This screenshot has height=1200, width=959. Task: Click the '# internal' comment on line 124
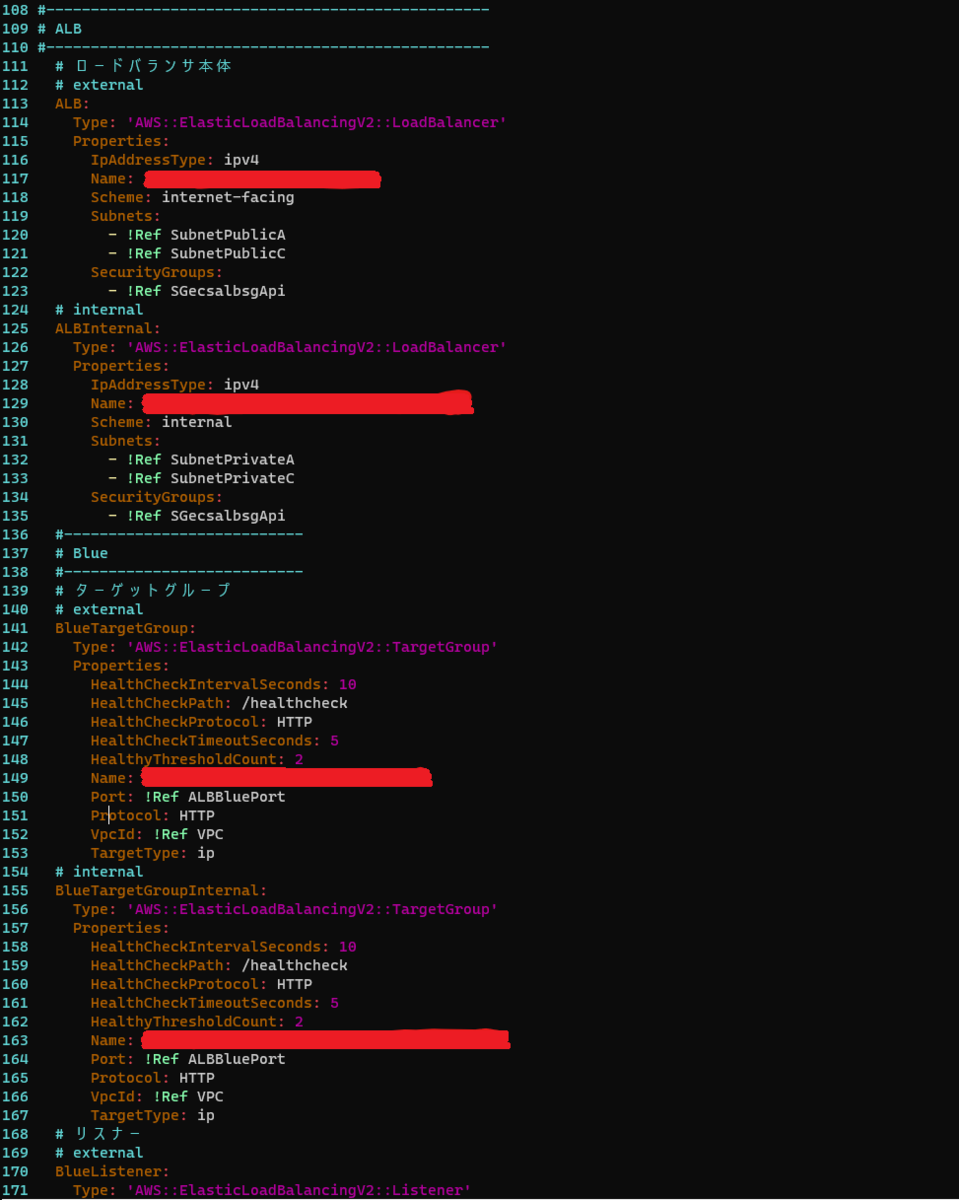click(x=100, y=310)
